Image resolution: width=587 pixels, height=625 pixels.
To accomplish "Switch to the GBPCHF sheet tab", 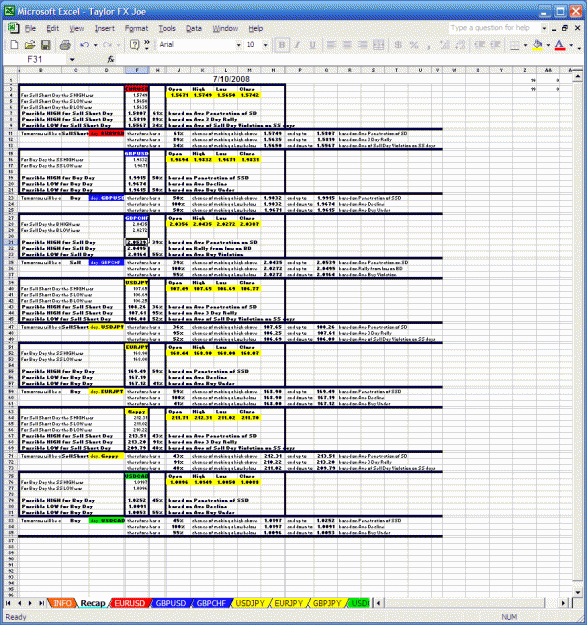I will pyautogui.click(x=211, y=603).
